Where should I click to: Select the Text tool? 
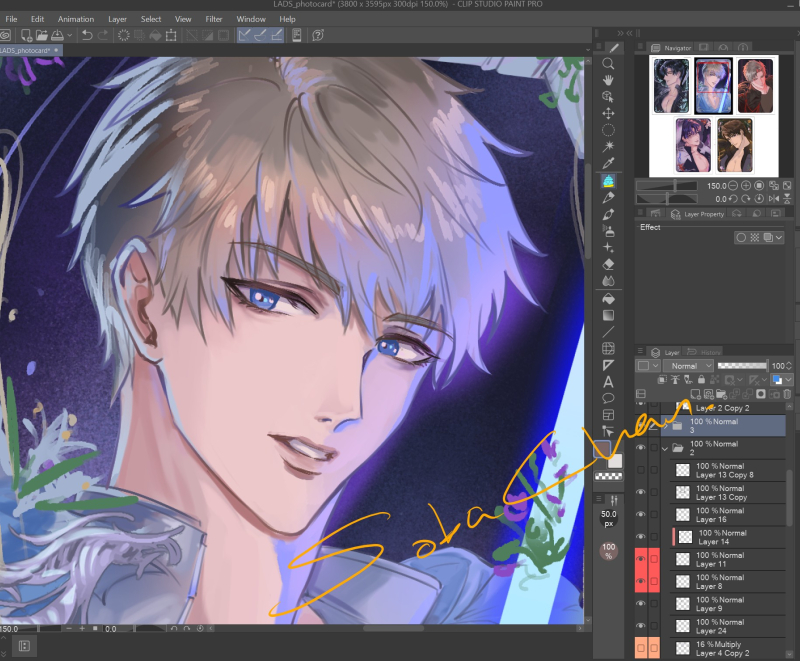click(x=608, y=382)
